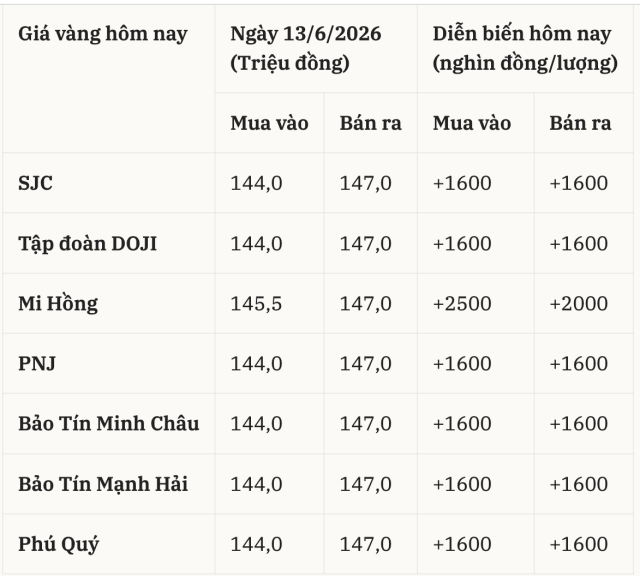Click Mua vào under Diễn biến hôm nay
640x576 pixels.
(x=472, y=123)
